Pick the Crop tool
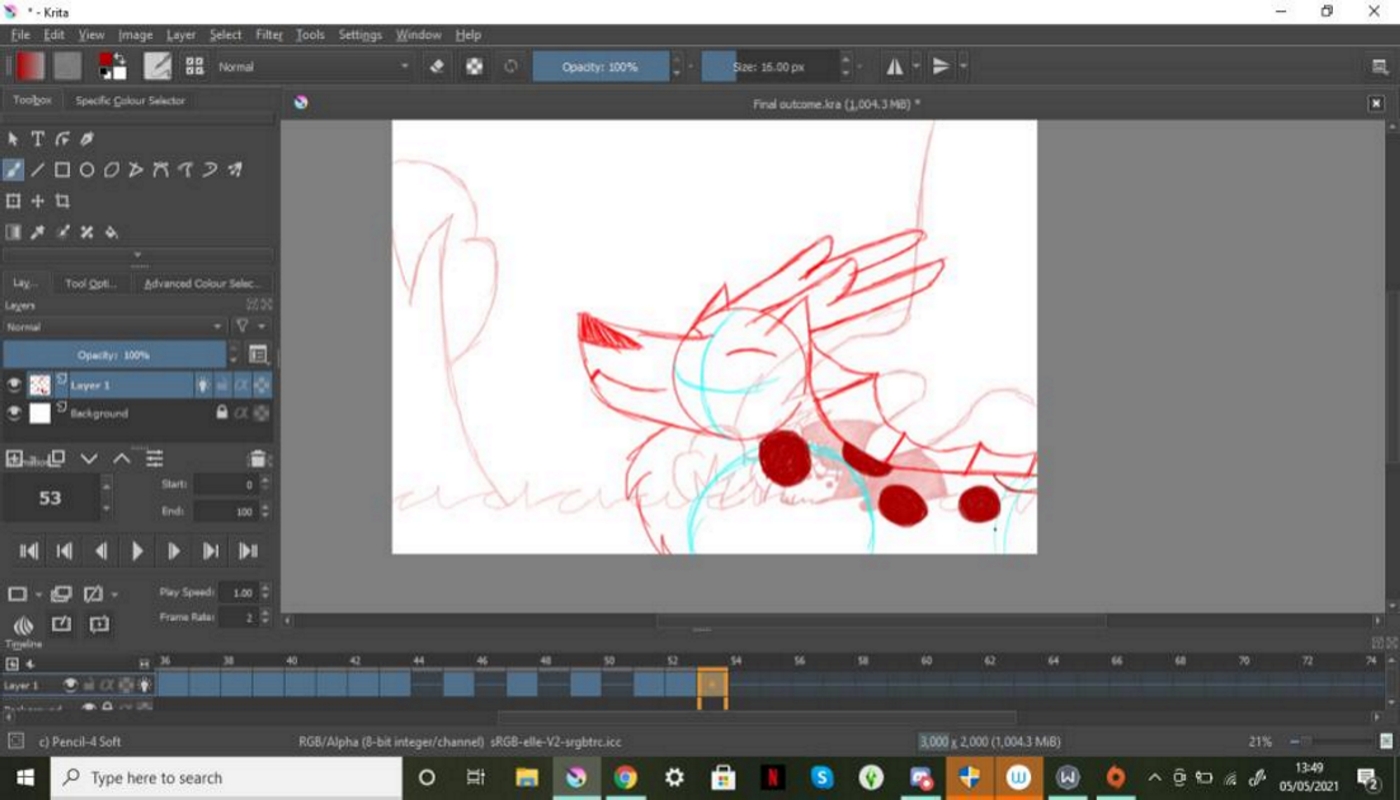The image size is (1400, 800). [x=62, y=201]
